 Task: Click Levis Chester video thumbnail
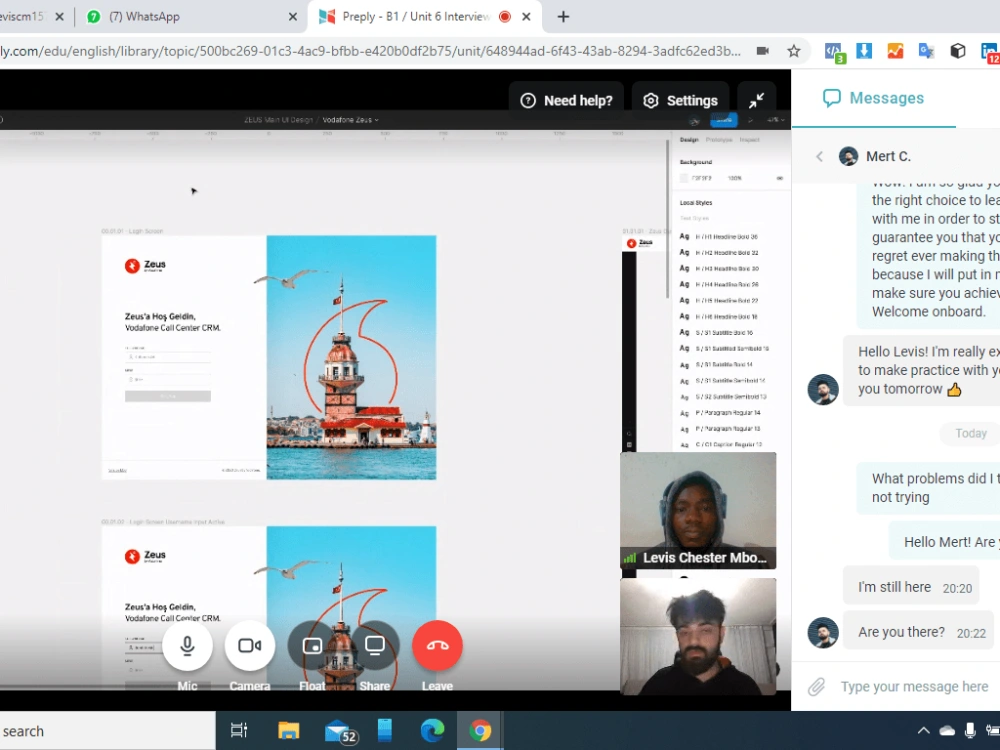[x=698, y=510]
